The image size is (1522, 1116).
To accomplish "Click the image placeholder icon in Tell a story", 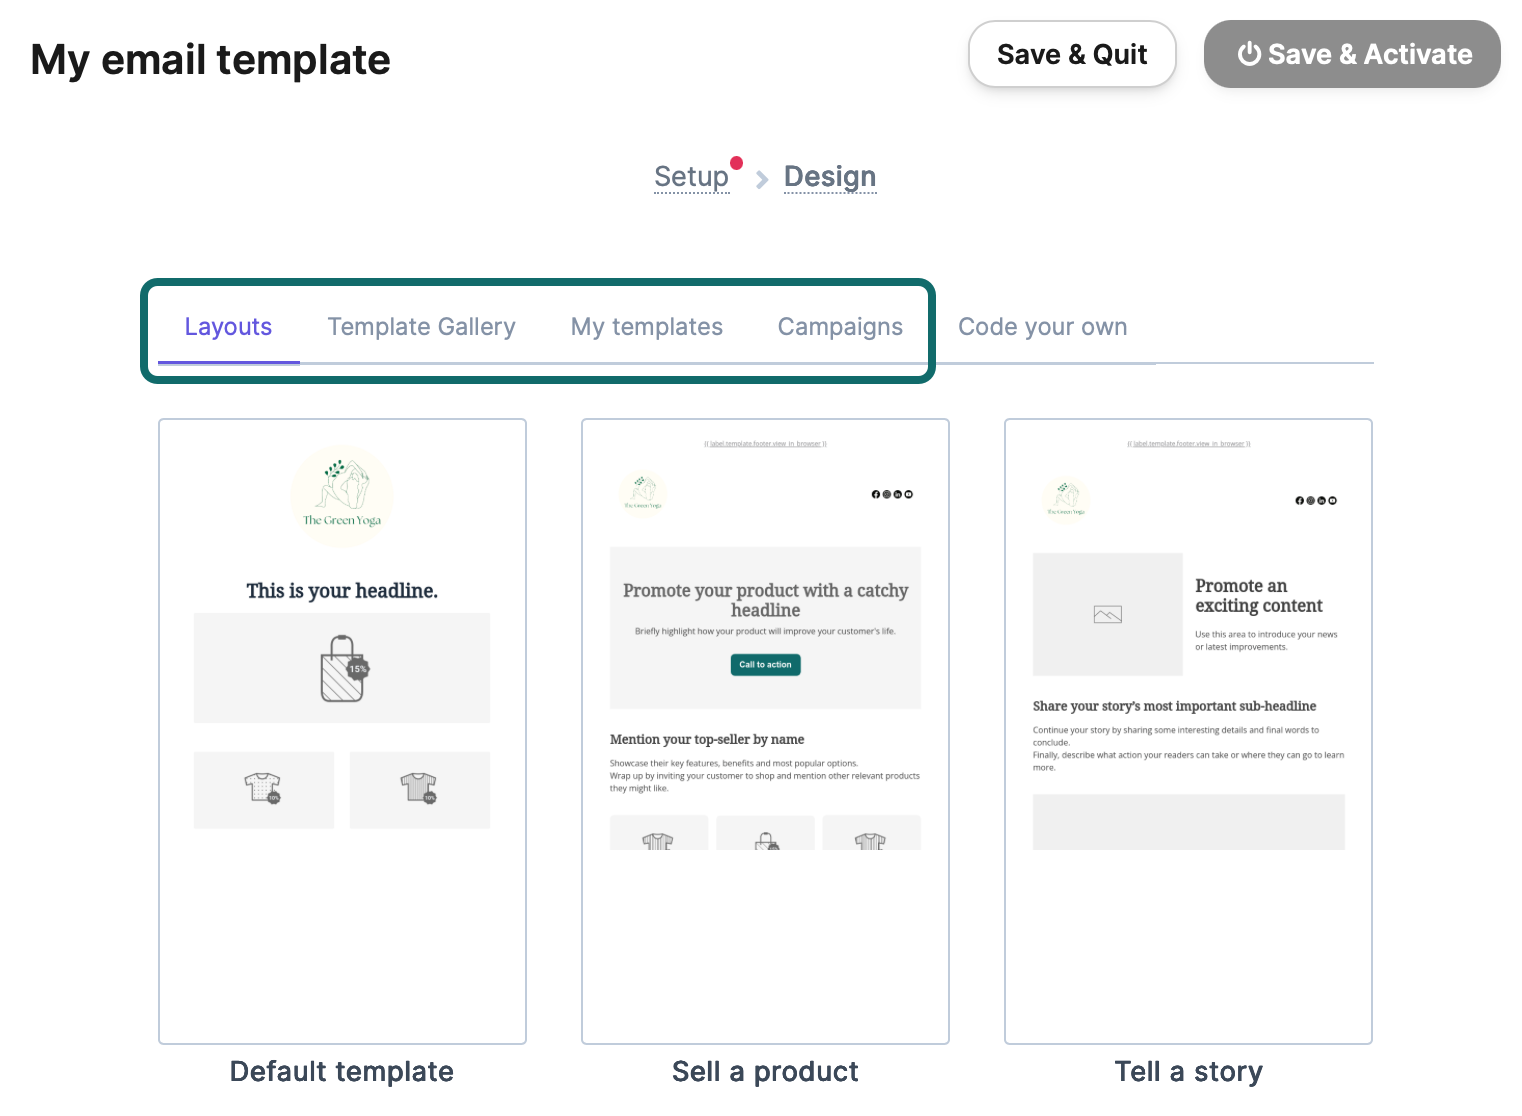I will [x=1107, y=614].
